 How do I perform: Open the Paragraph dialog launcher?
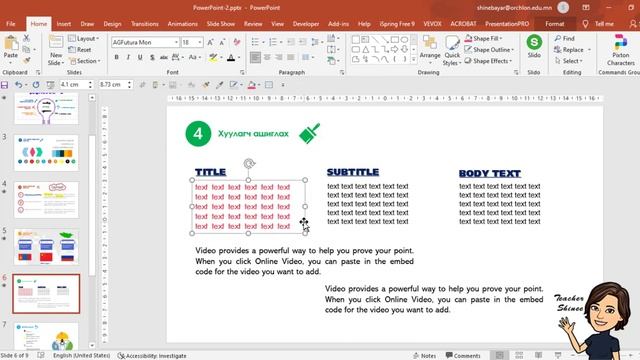[x=342, y=72]
